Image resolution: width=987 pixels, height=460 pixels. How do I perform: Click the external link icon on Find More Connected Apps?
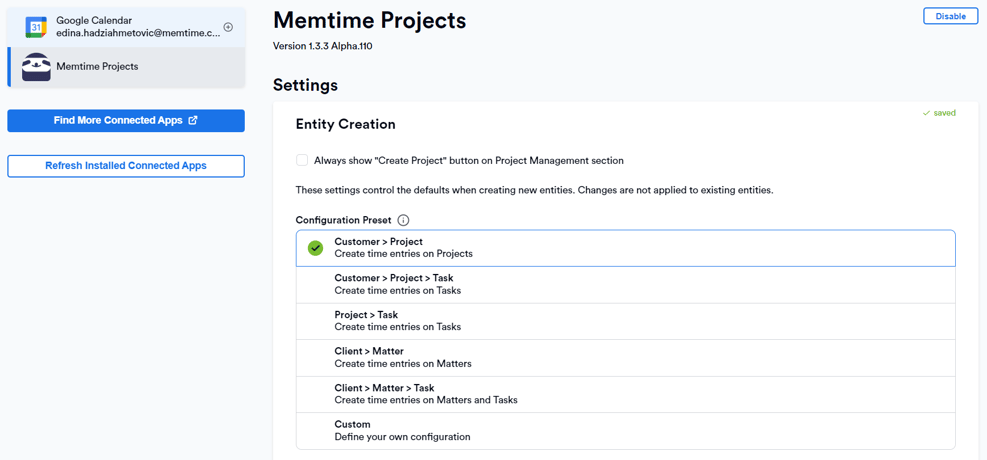[193, 120]
